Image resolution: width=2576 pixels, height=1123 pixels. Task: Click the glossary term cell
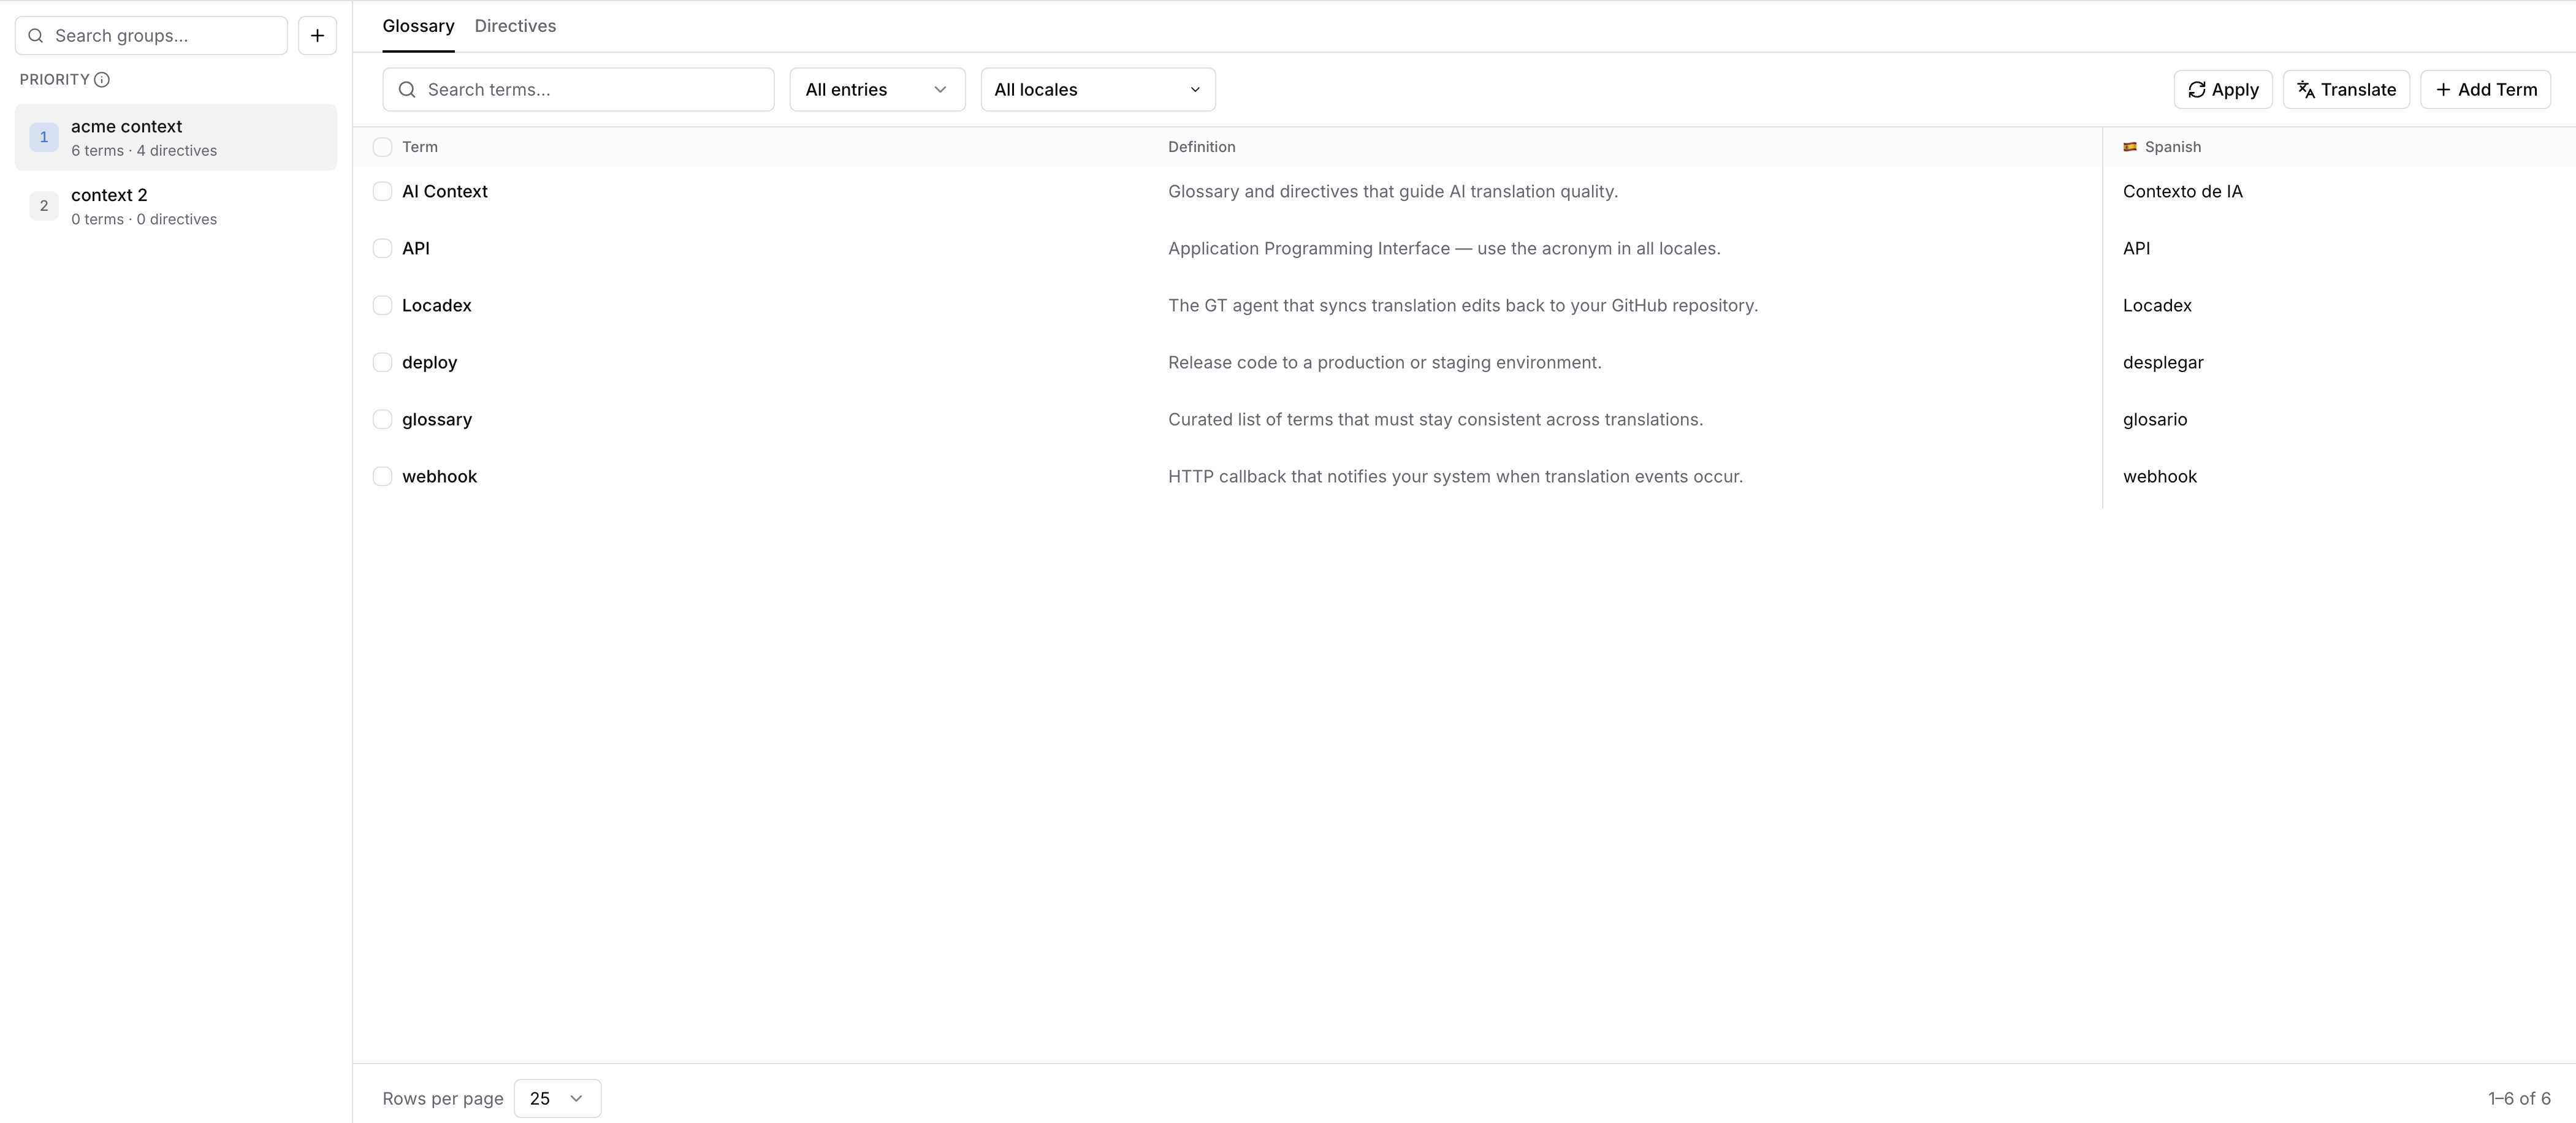(437, 419)
